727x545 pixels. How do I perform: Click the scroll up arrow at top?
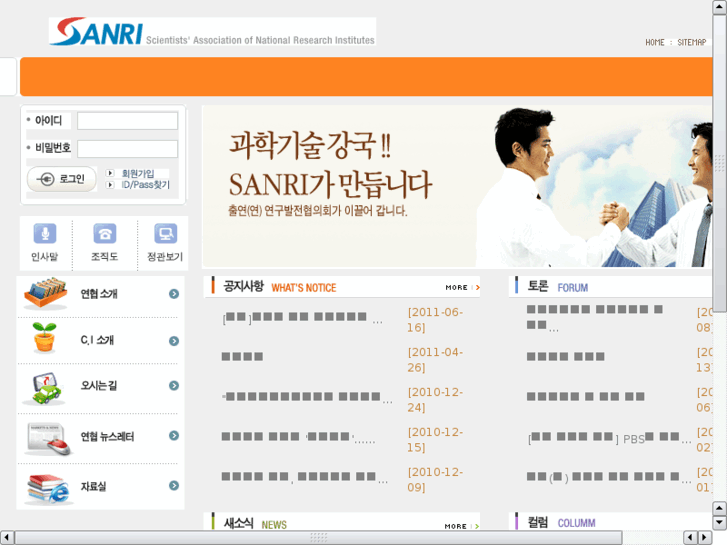click(x=719, y=7)
